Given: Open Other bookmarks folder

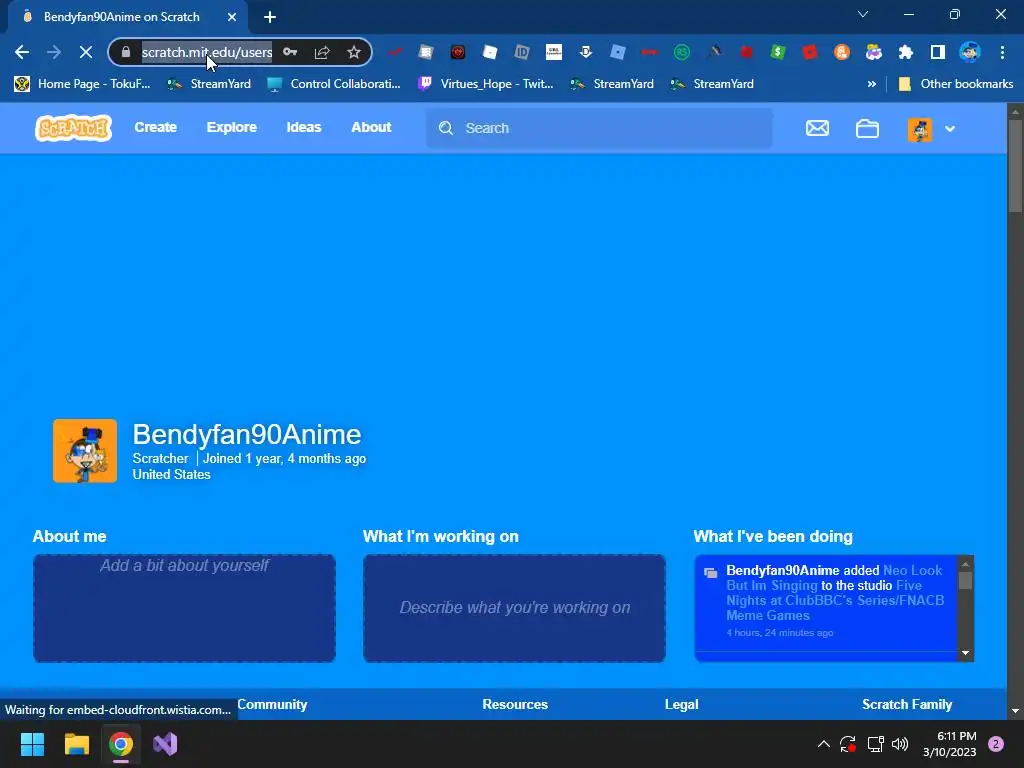Looking at the screenshot, I should (x=955, y=84).
